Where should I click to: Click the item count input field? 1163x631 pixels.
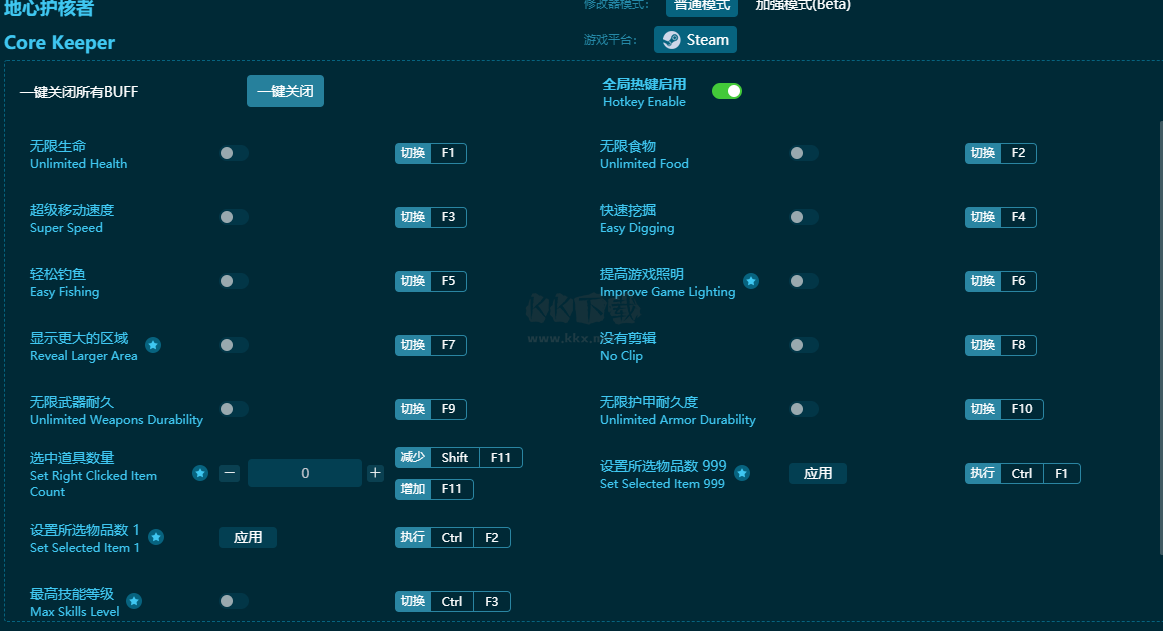coord(305,473)
